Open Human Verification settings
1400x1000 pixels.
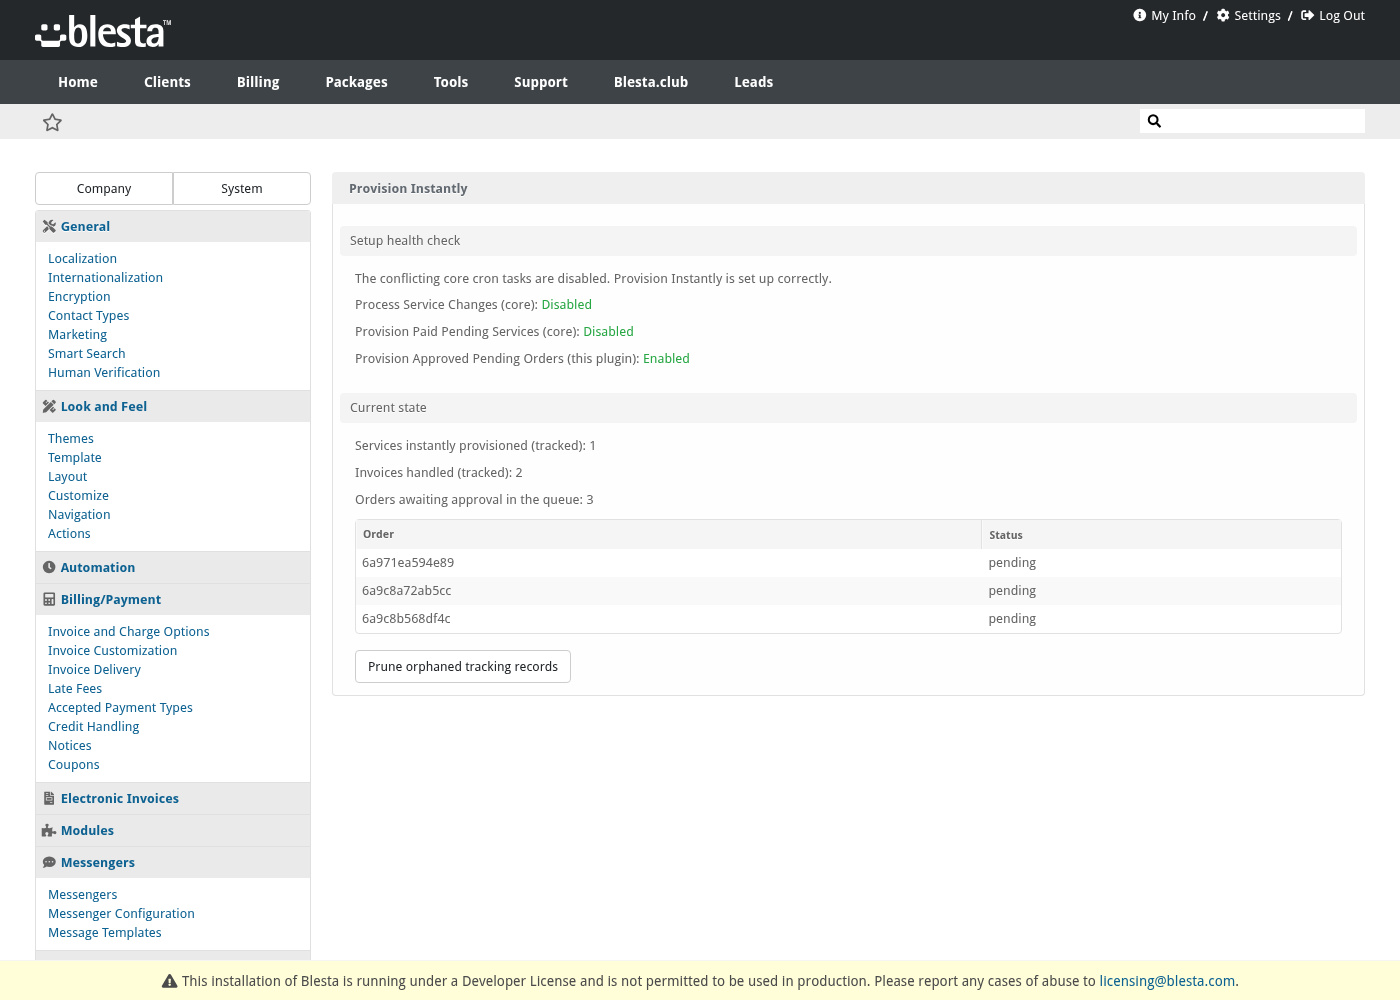pyautogui.click(x=104, y=372)
